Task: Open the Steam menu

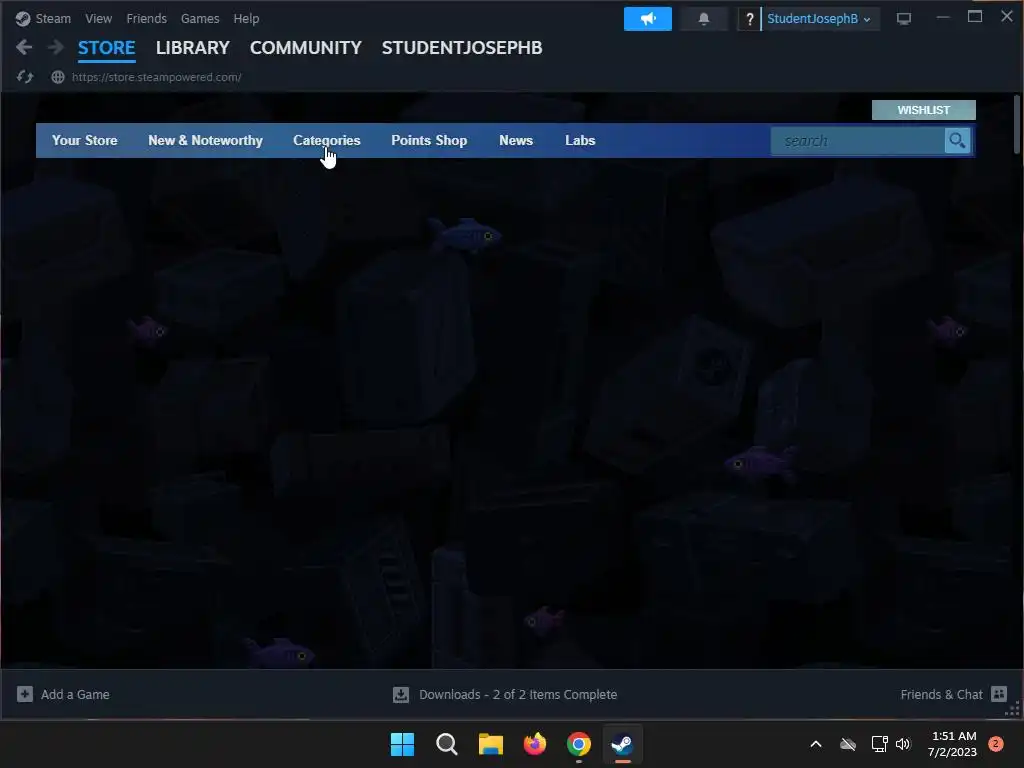Action: (53, 18)
